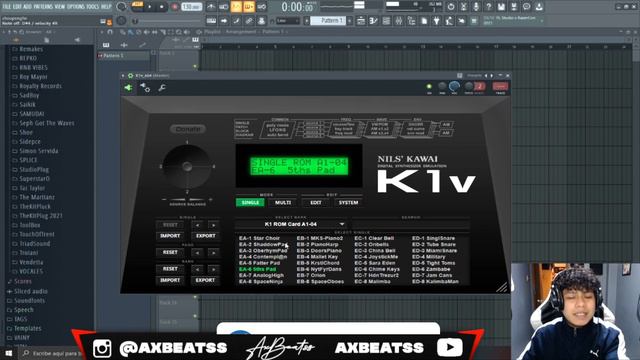Click IMPORT in the Single section
The image size is (640, 360).
click(x=170, y=236)
